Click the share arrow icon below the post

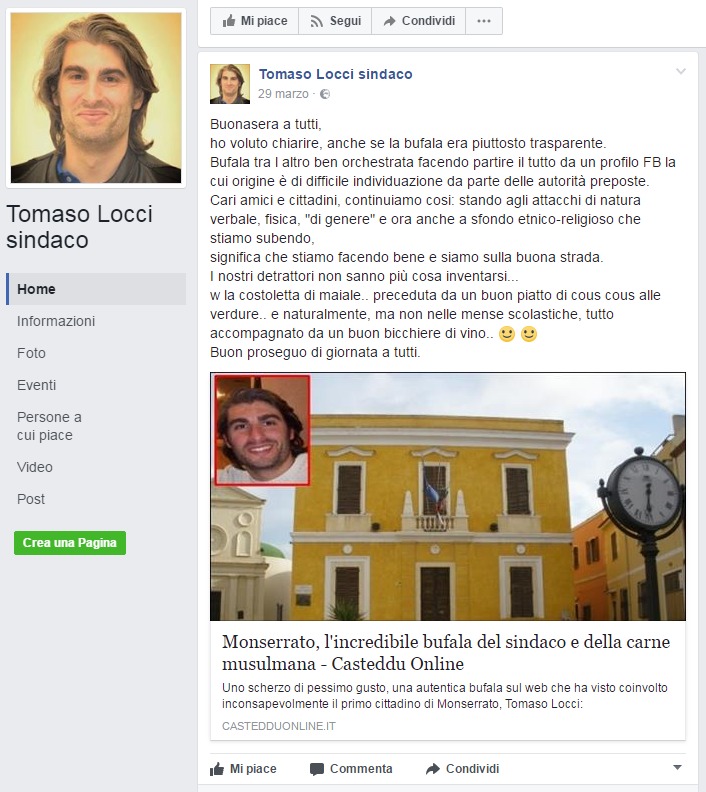pyautogui.click(x=433, y=769)
